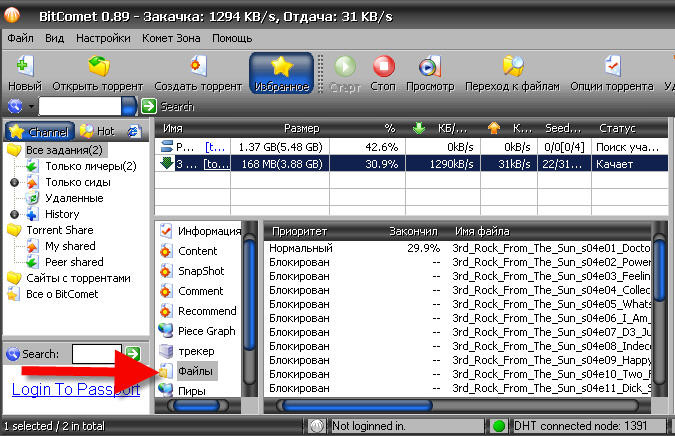Expand the Только сиды node

click(14, 182)
